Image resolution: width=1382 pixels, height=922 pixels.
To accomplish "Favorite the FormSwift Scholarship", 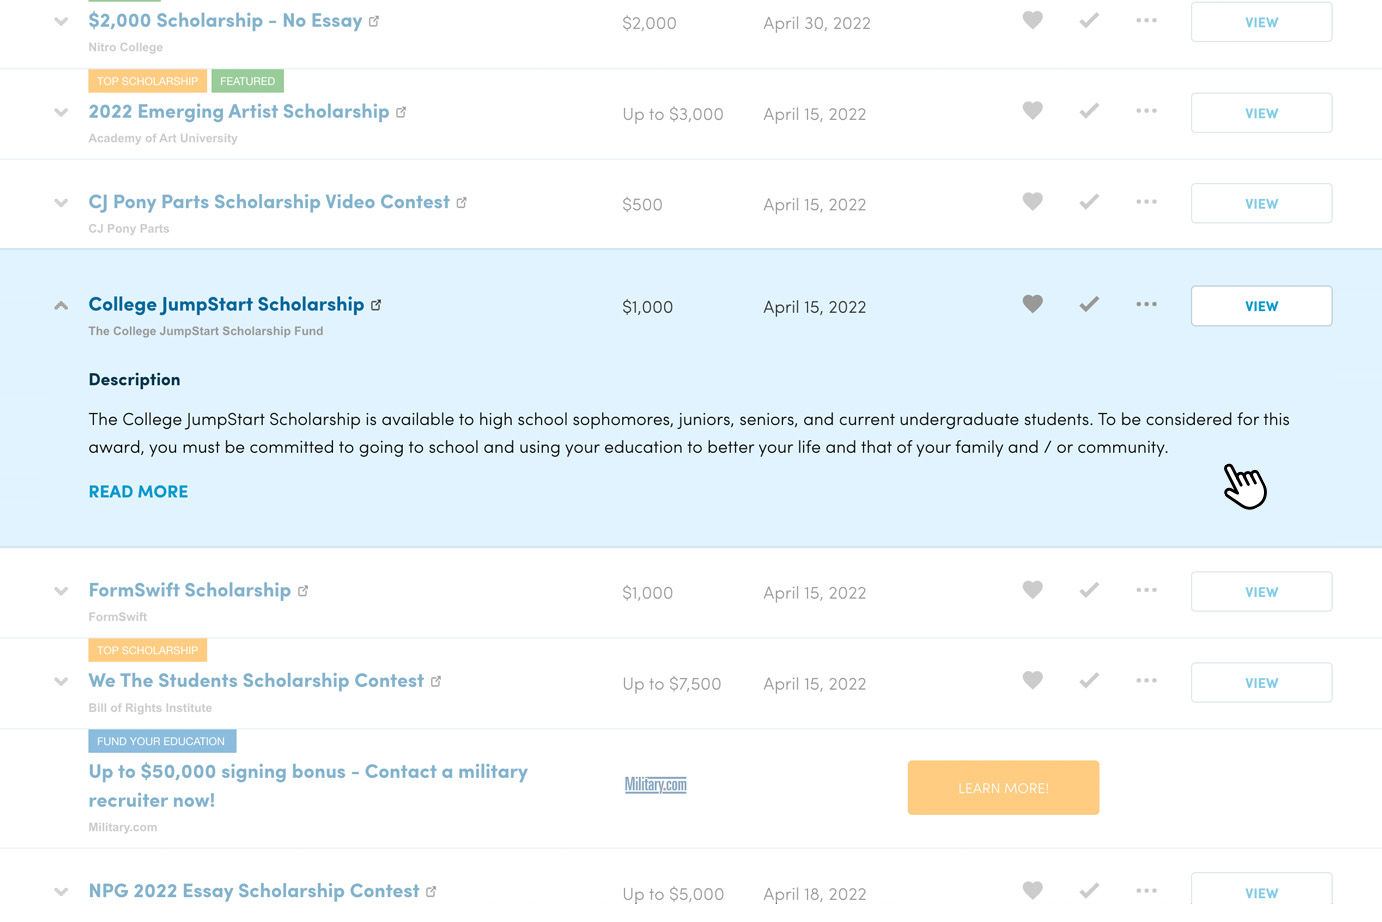I will 1032,590.
